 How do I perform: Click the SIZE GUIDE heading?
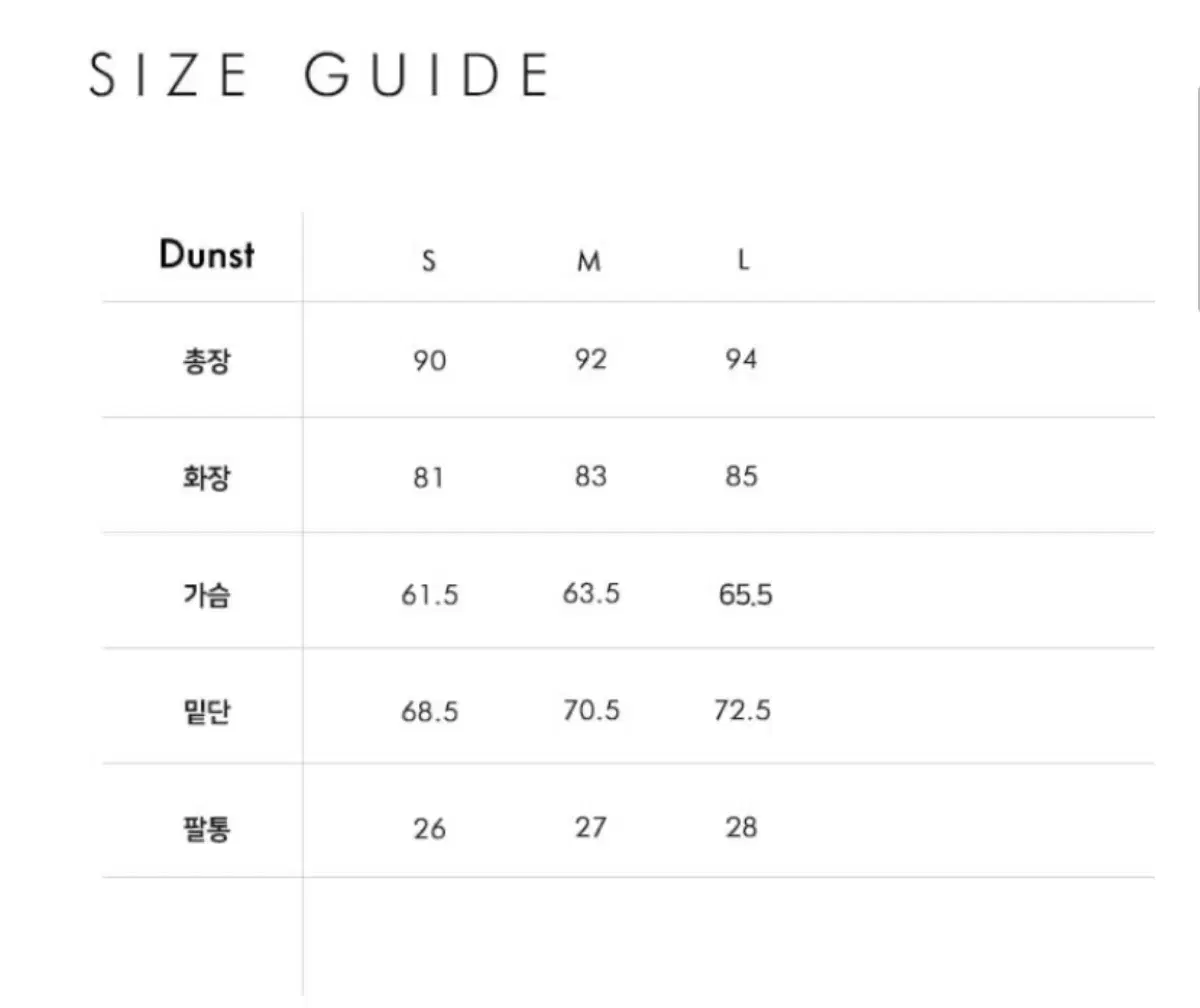click(x=319, y=74)
